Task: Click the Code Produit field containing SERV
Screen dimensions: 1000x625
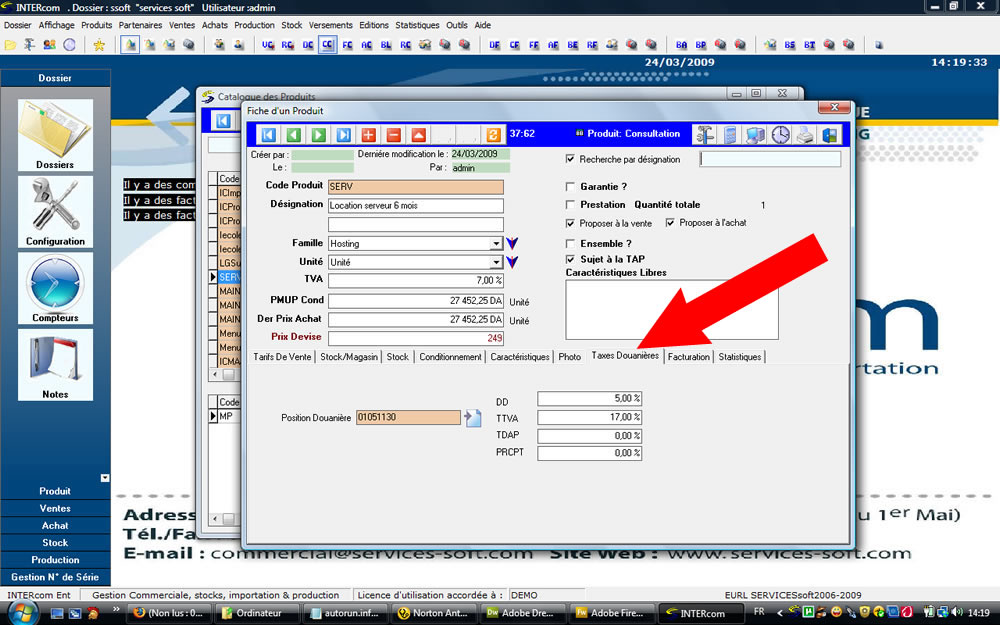Action: point(416,187)
